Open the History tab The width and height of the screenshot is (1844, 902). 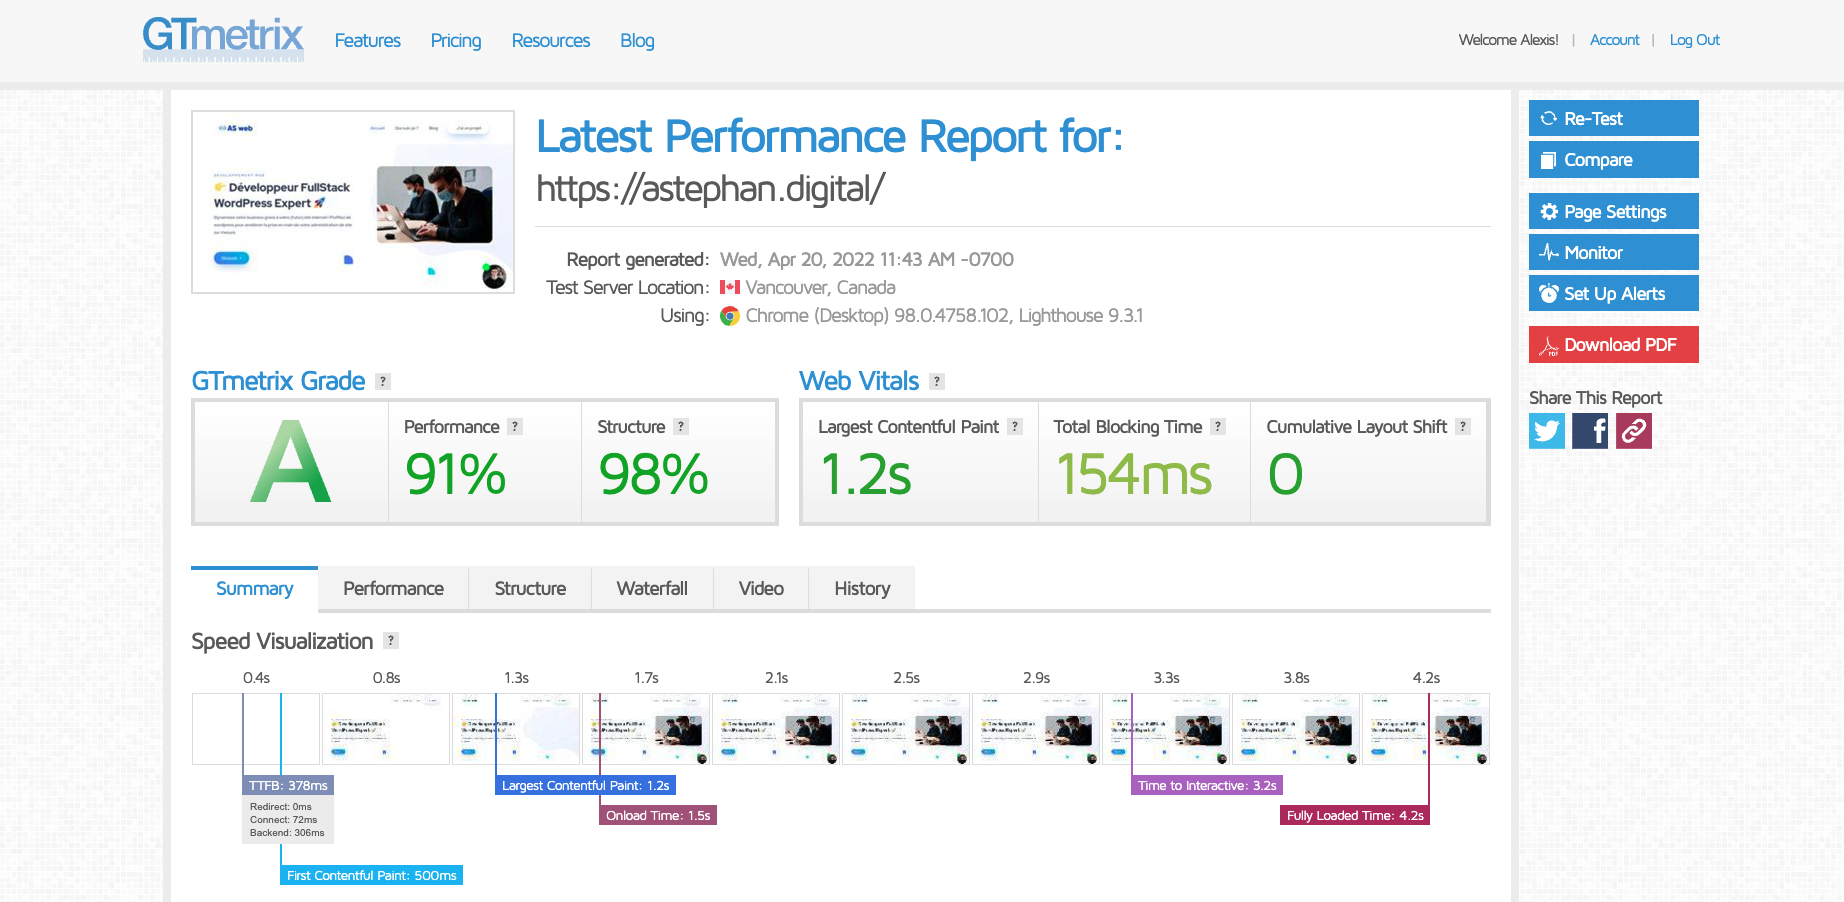(862, 589)
